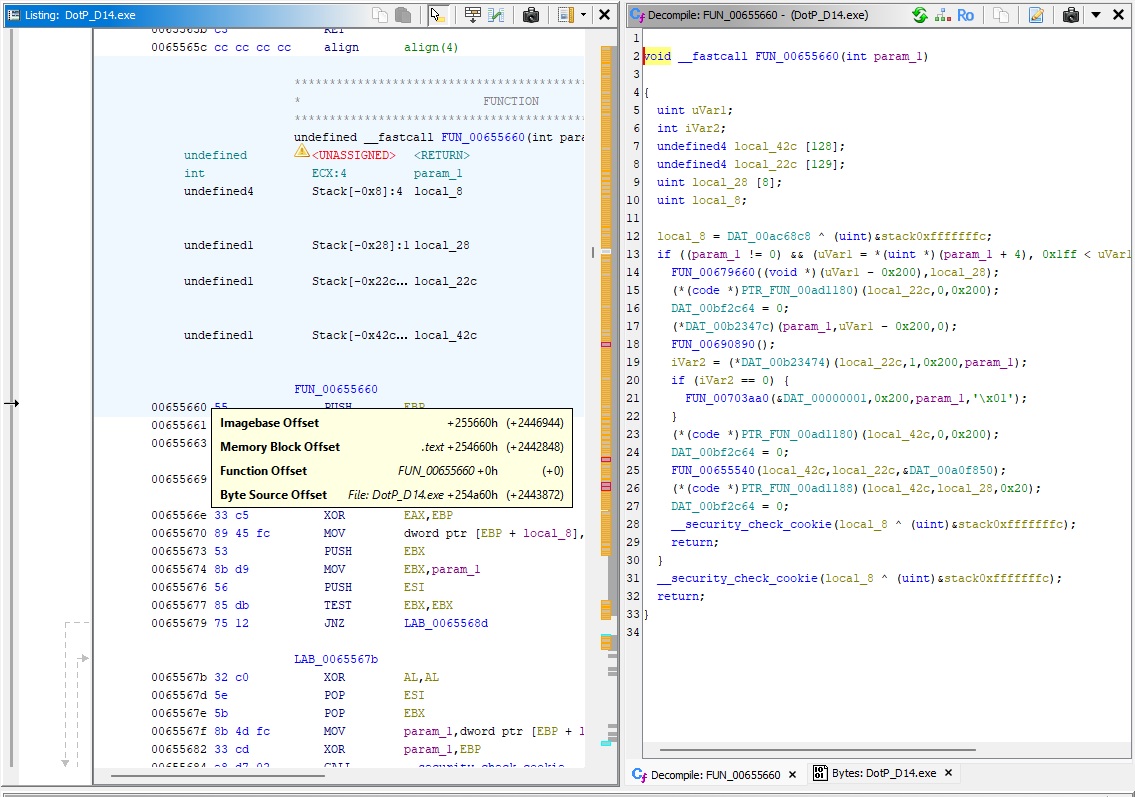This screenshot has width=1135, height=797.
Task: Click the warning icon beside <UNASSIGNED>
Action: click(301, 152)
